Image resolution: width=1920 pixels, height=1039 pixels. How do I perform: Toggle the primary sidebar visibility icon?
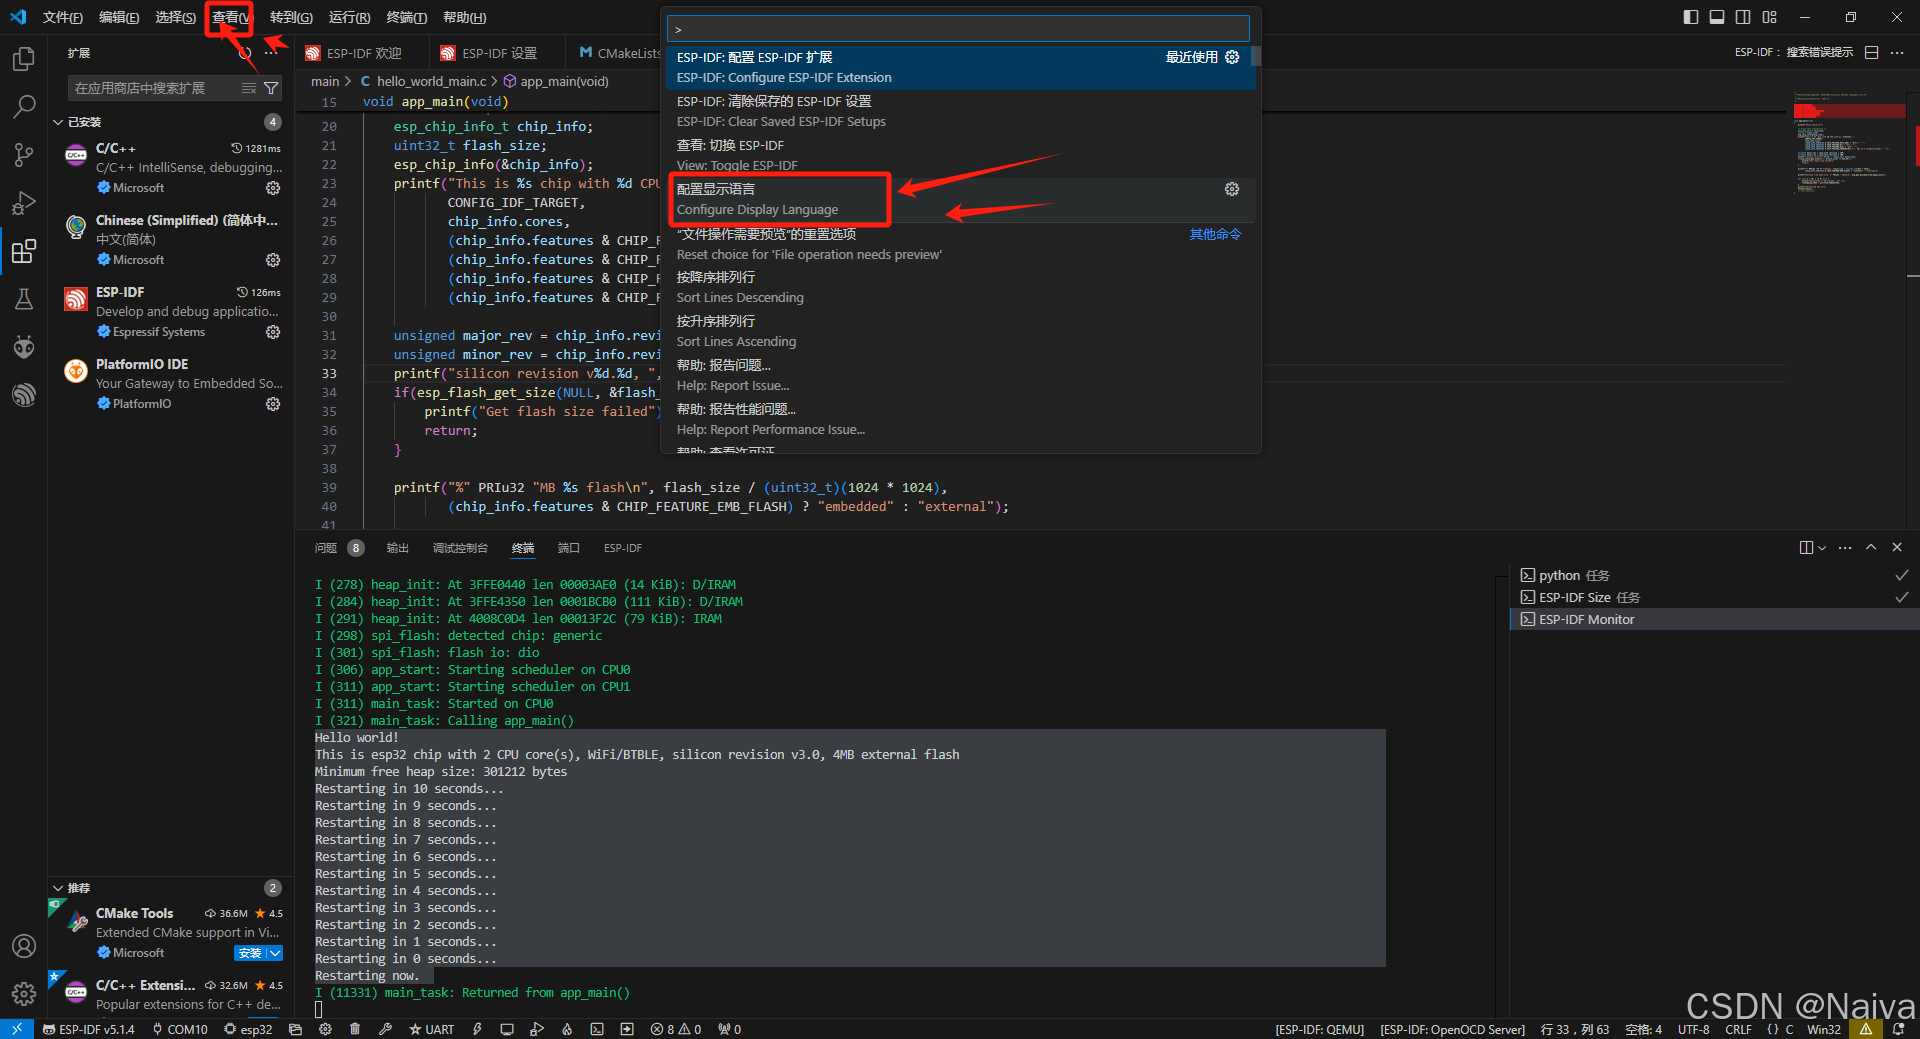1689,17
